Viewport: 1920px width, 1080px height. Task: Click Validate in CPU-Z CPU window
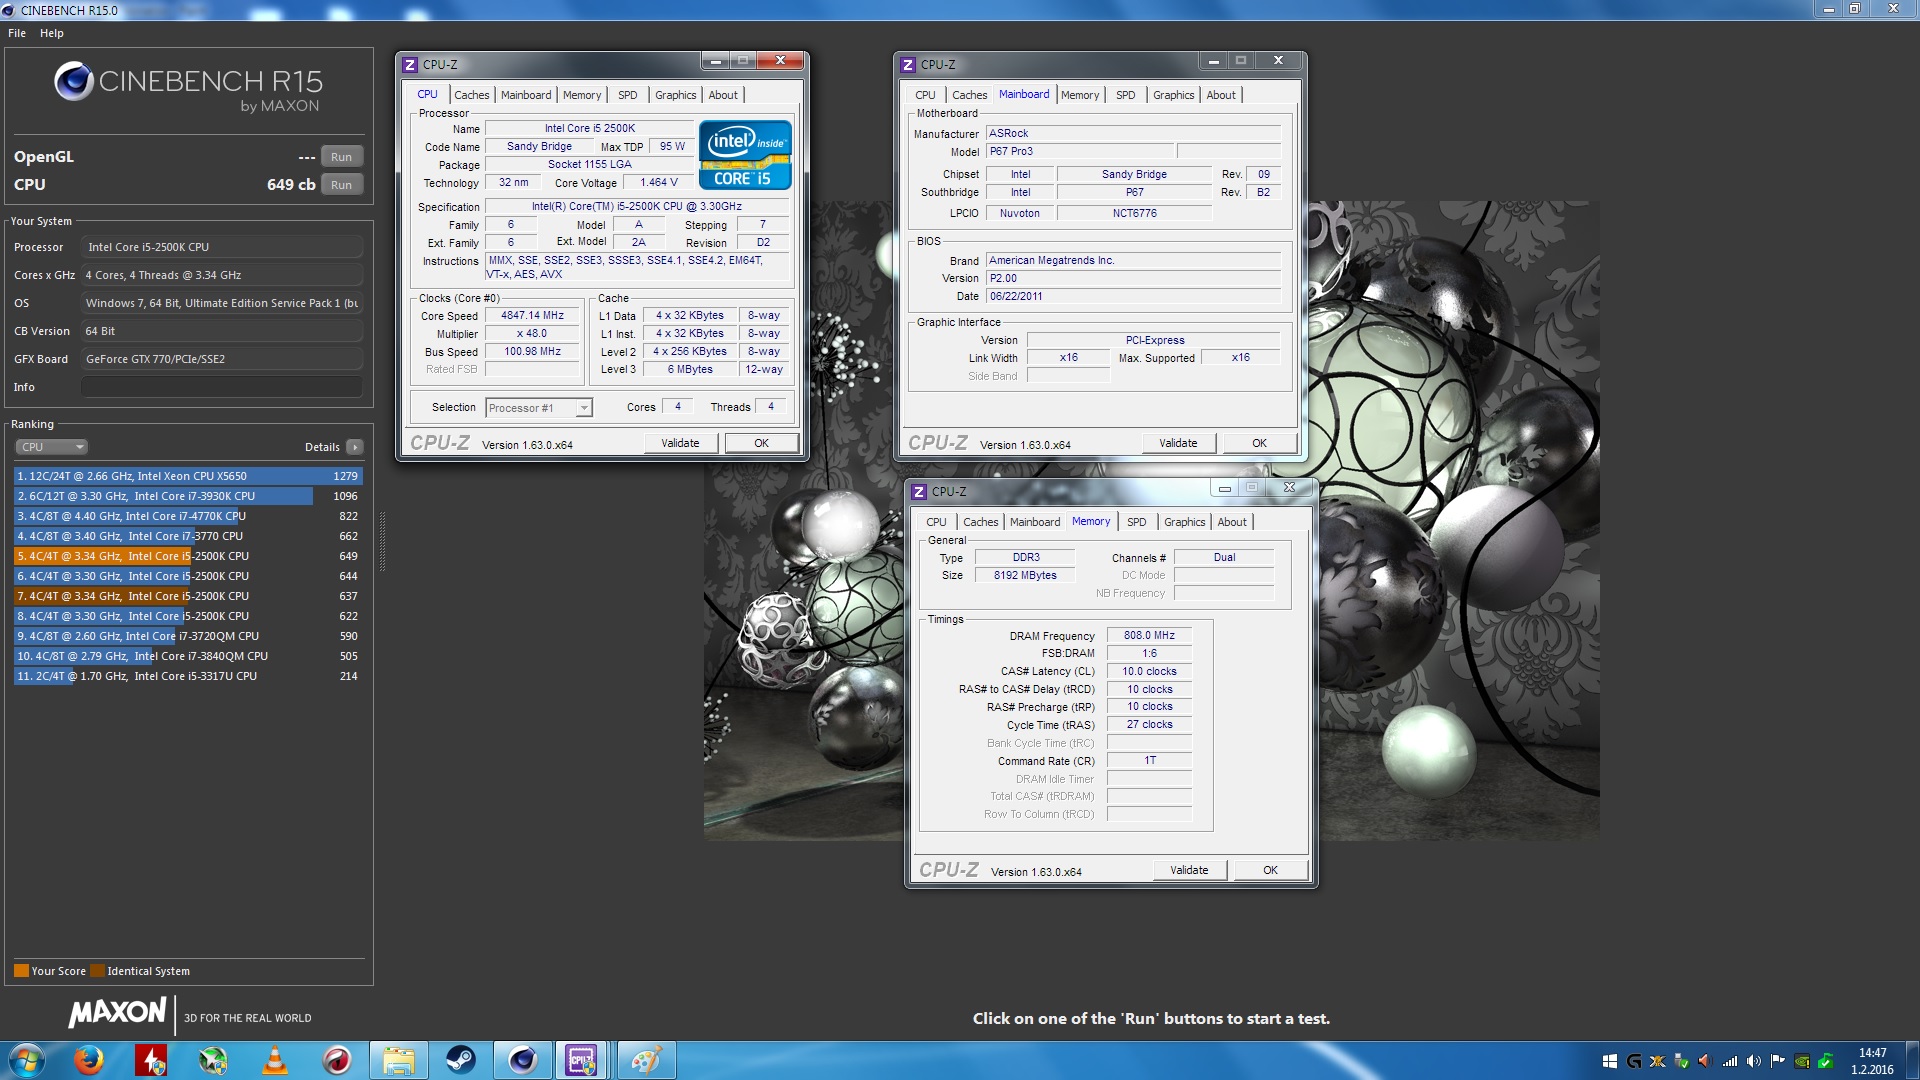[x=680, y=443]
